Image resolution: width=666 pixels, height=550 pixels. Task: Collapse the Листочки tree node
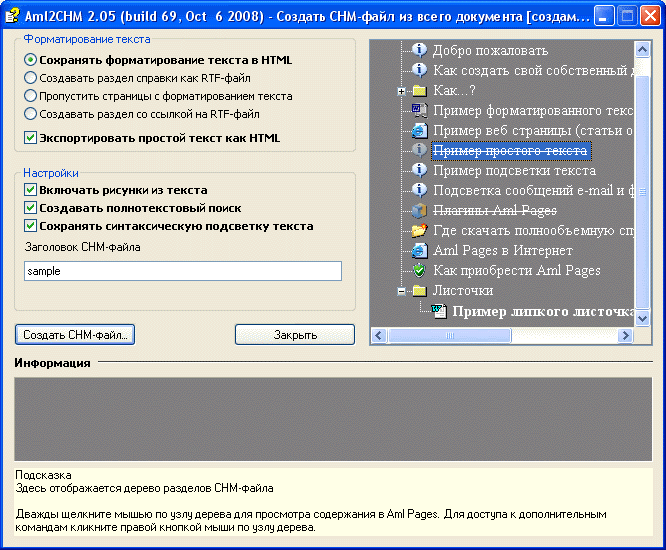(401, 291)
